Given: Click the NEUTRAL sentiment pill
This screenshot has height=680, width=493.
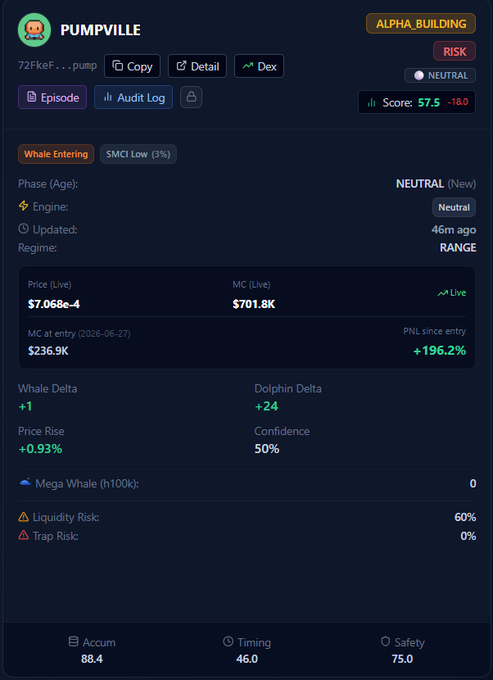Looking at the screenshot, I should [440, 75].
